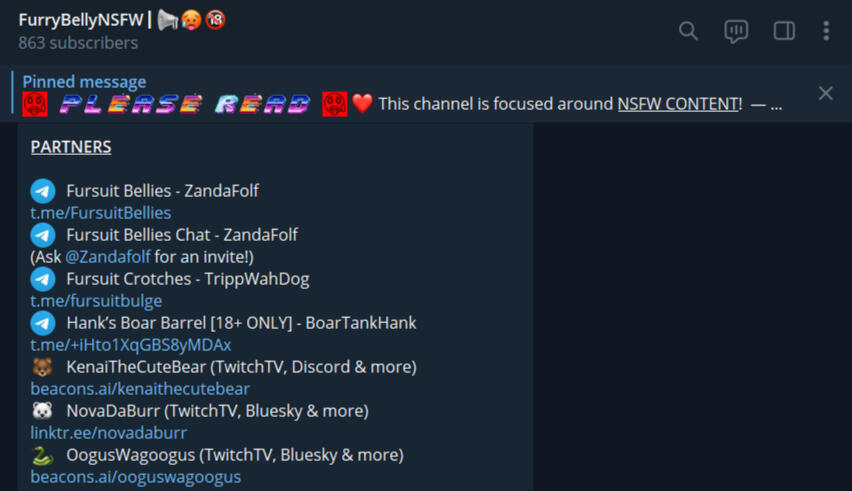The image size is (852, 491).
Task: Open the pinned PLEASE READ message
Action: [x=402, y=93]
